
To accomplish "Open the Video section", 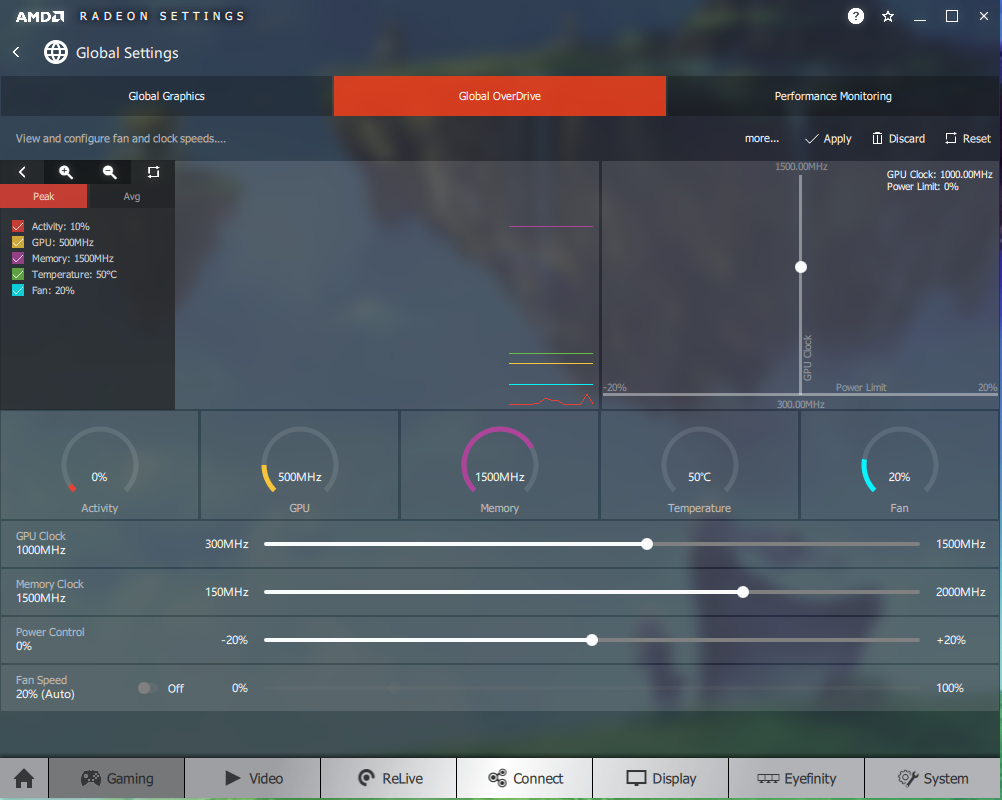I will pos(253,778).
